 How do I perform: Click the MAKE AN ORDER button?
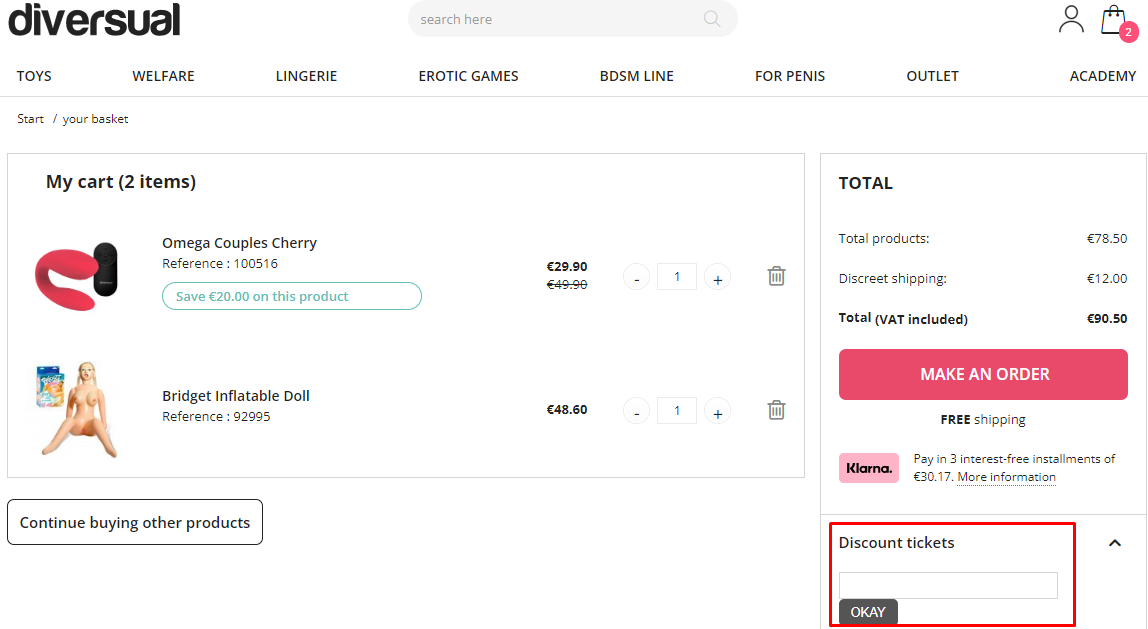point(983,374)
